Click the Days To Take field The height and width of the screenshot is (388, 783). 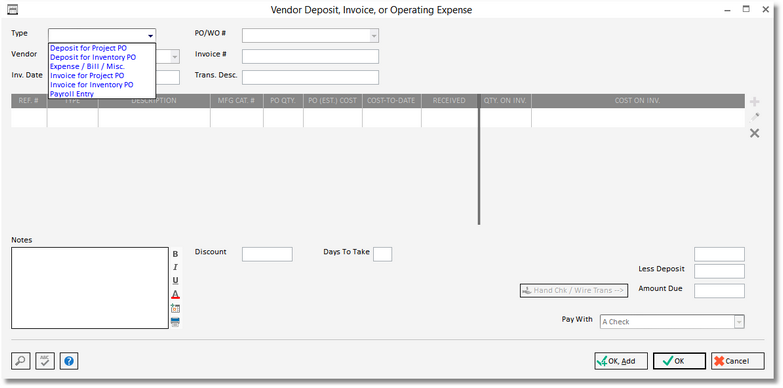click(x=383, y=254)
